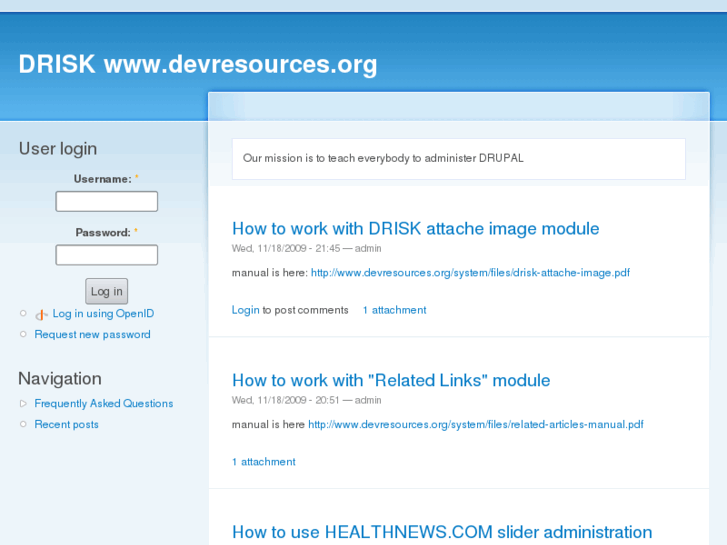Open DRISK attache image module article
Screen dimensions: 727x545
click(415, 229)
